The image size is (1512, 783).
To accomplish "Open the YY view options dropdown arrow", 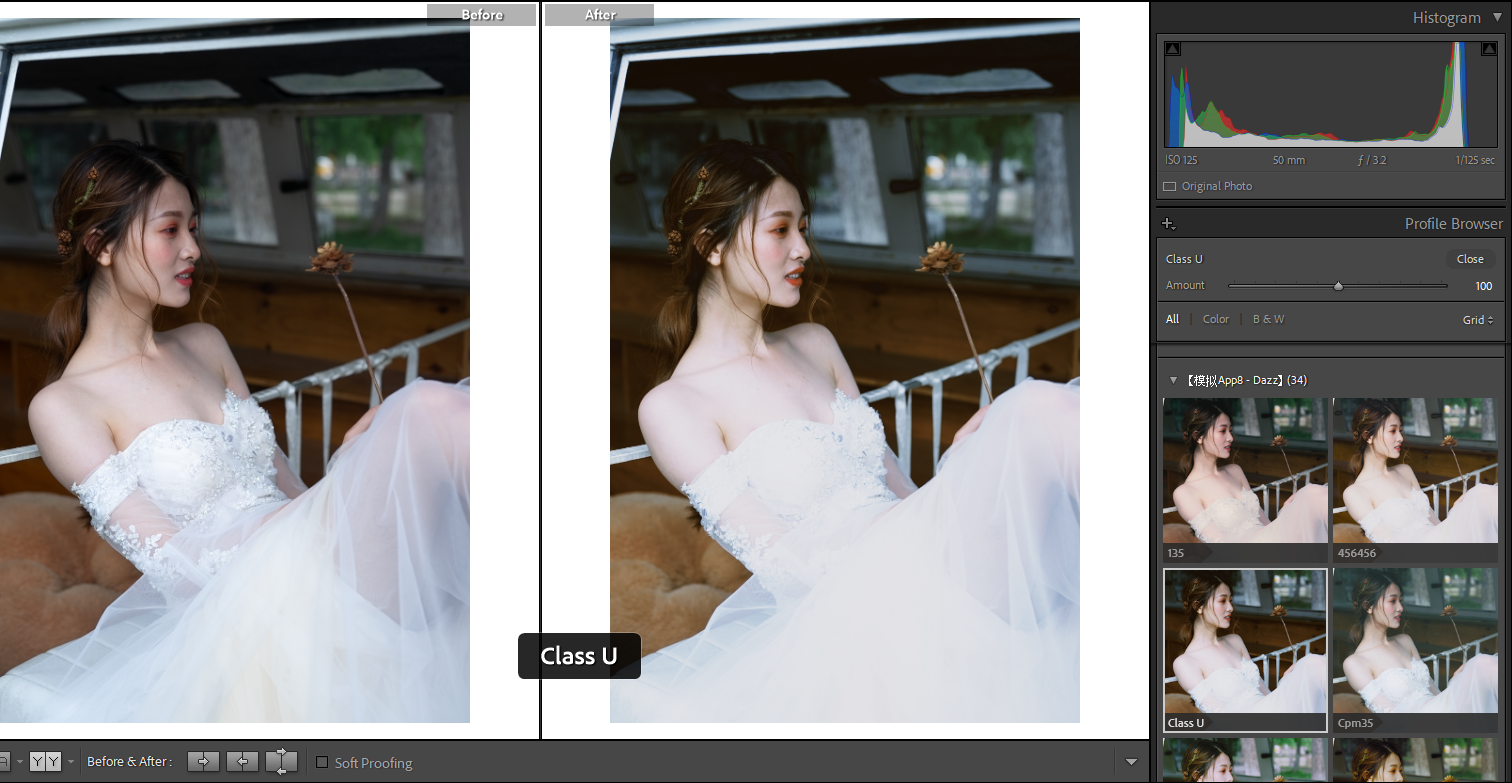I will click(71, 762).
